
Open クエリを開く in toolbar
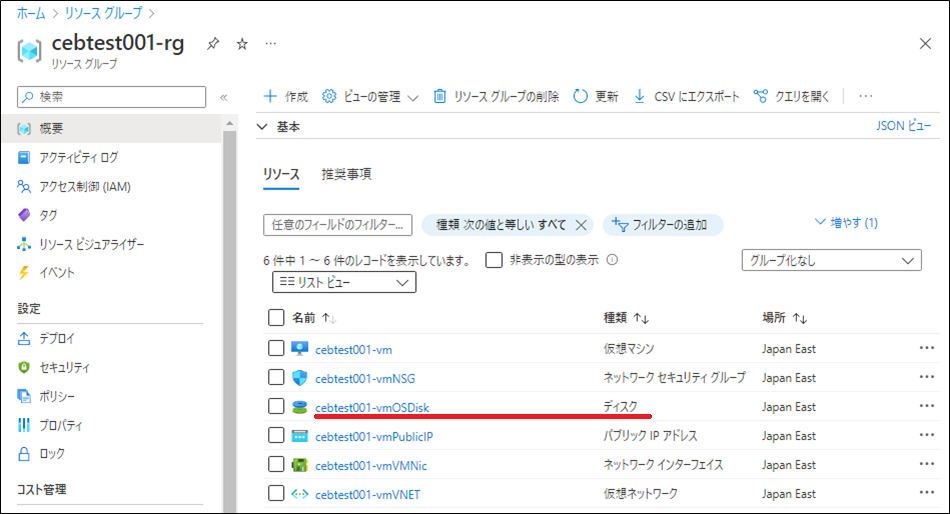tap(791, 96)
